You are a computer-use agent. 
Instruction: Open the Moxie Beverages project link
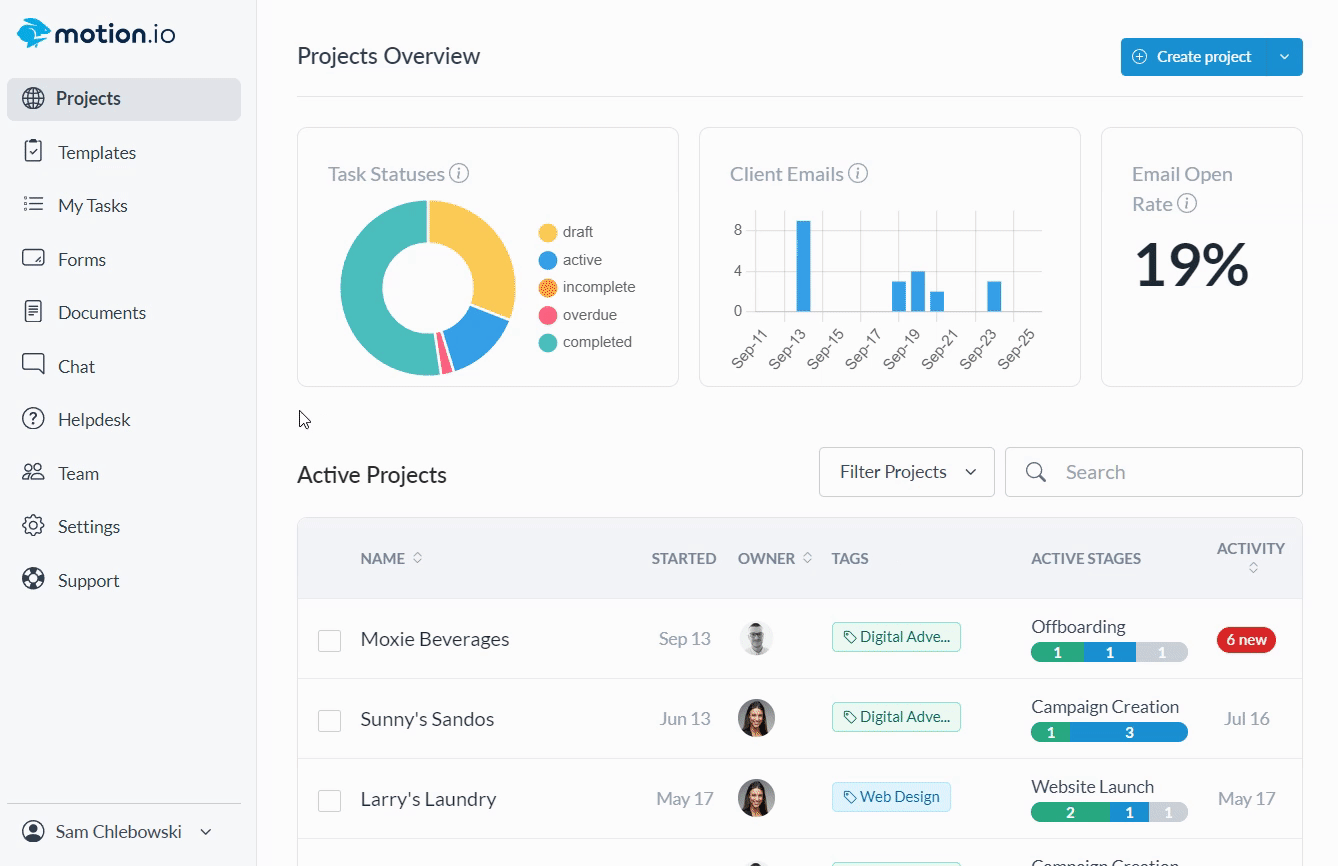(434, 639)
